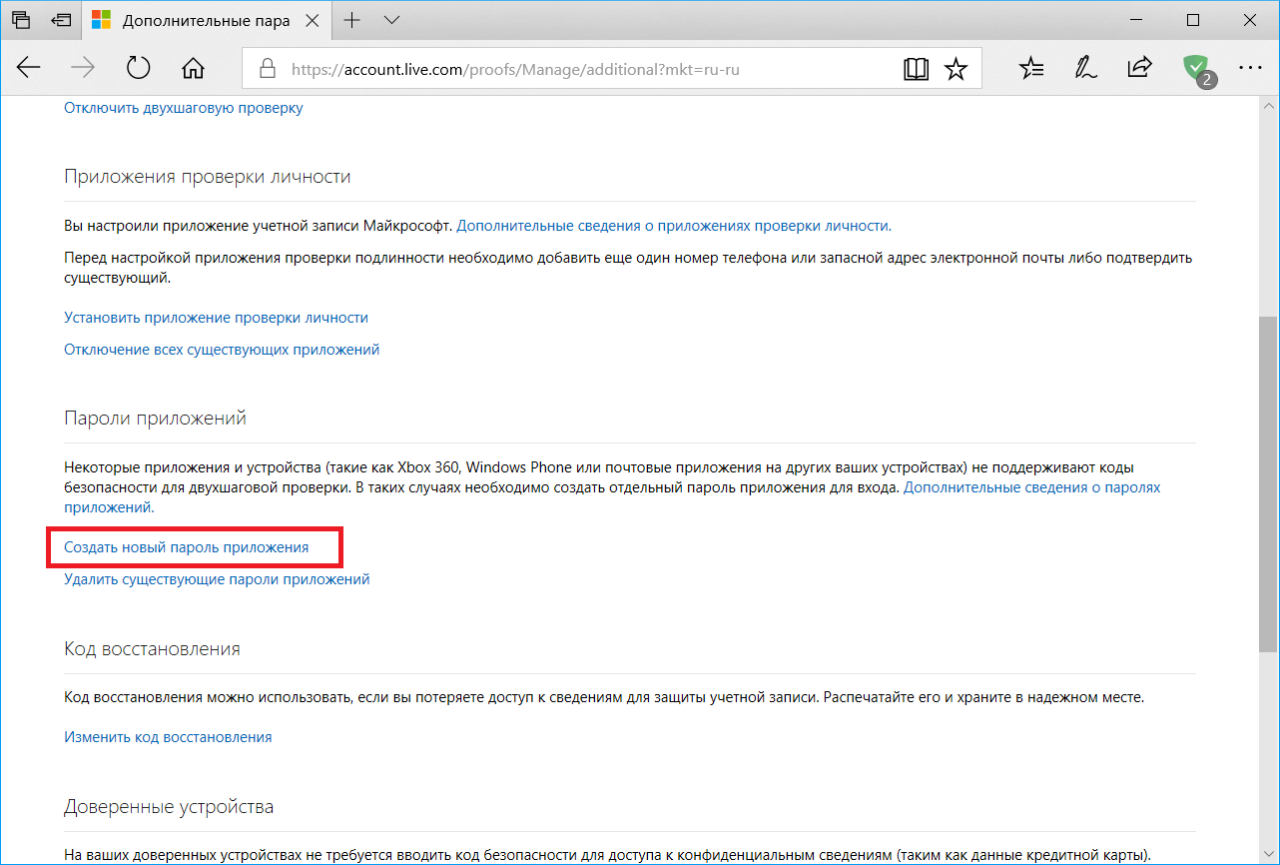The width and height of the screenshot is (1280, 865).
Task: Open Дополнительные сведения о паролях приложений link
Action: point(1032,487)
